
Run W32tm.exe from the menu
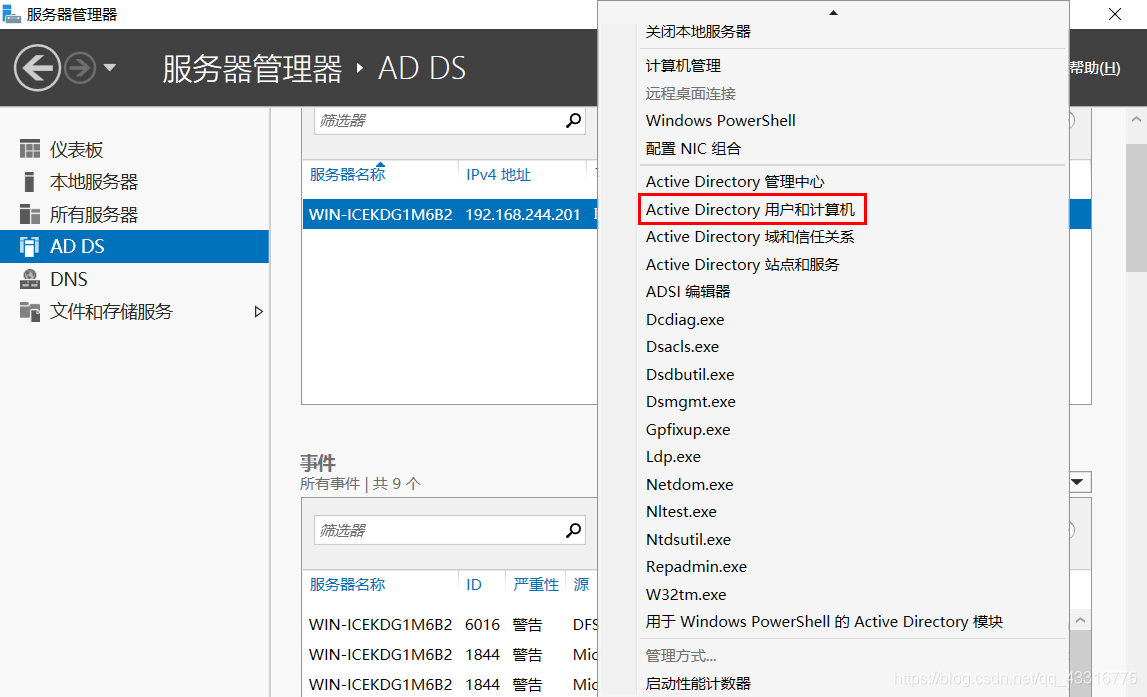pyautogui.click(x=685, y=595)
